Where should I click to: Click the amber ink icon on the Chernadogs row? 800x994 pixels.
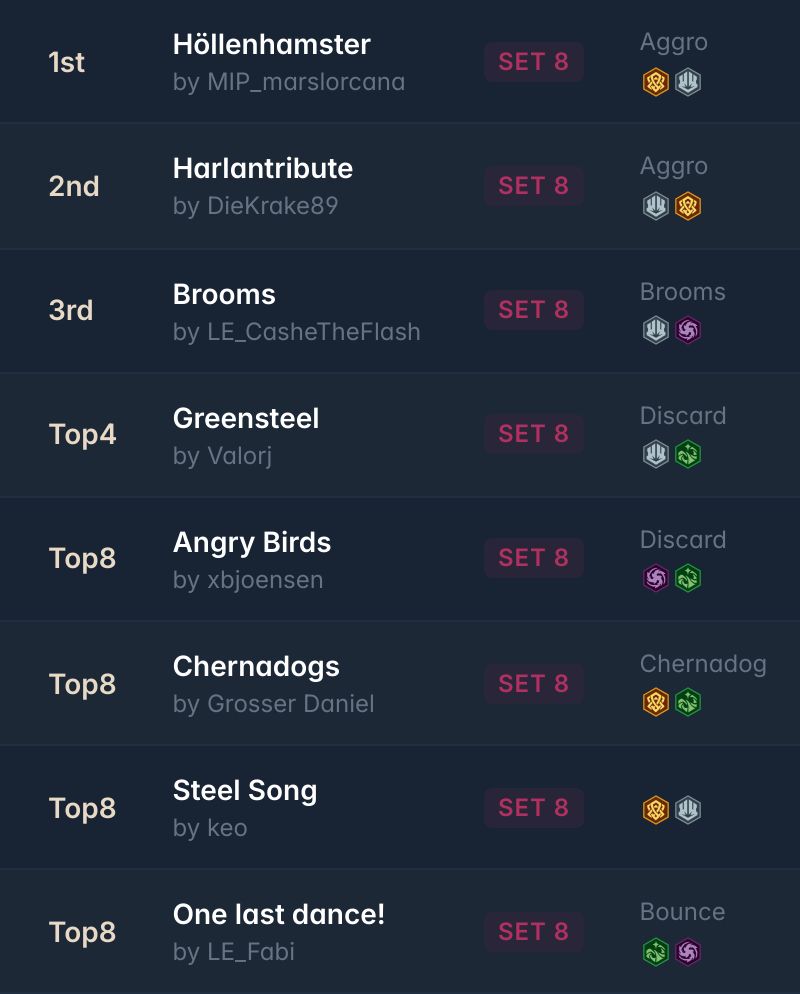coord(655,702)
